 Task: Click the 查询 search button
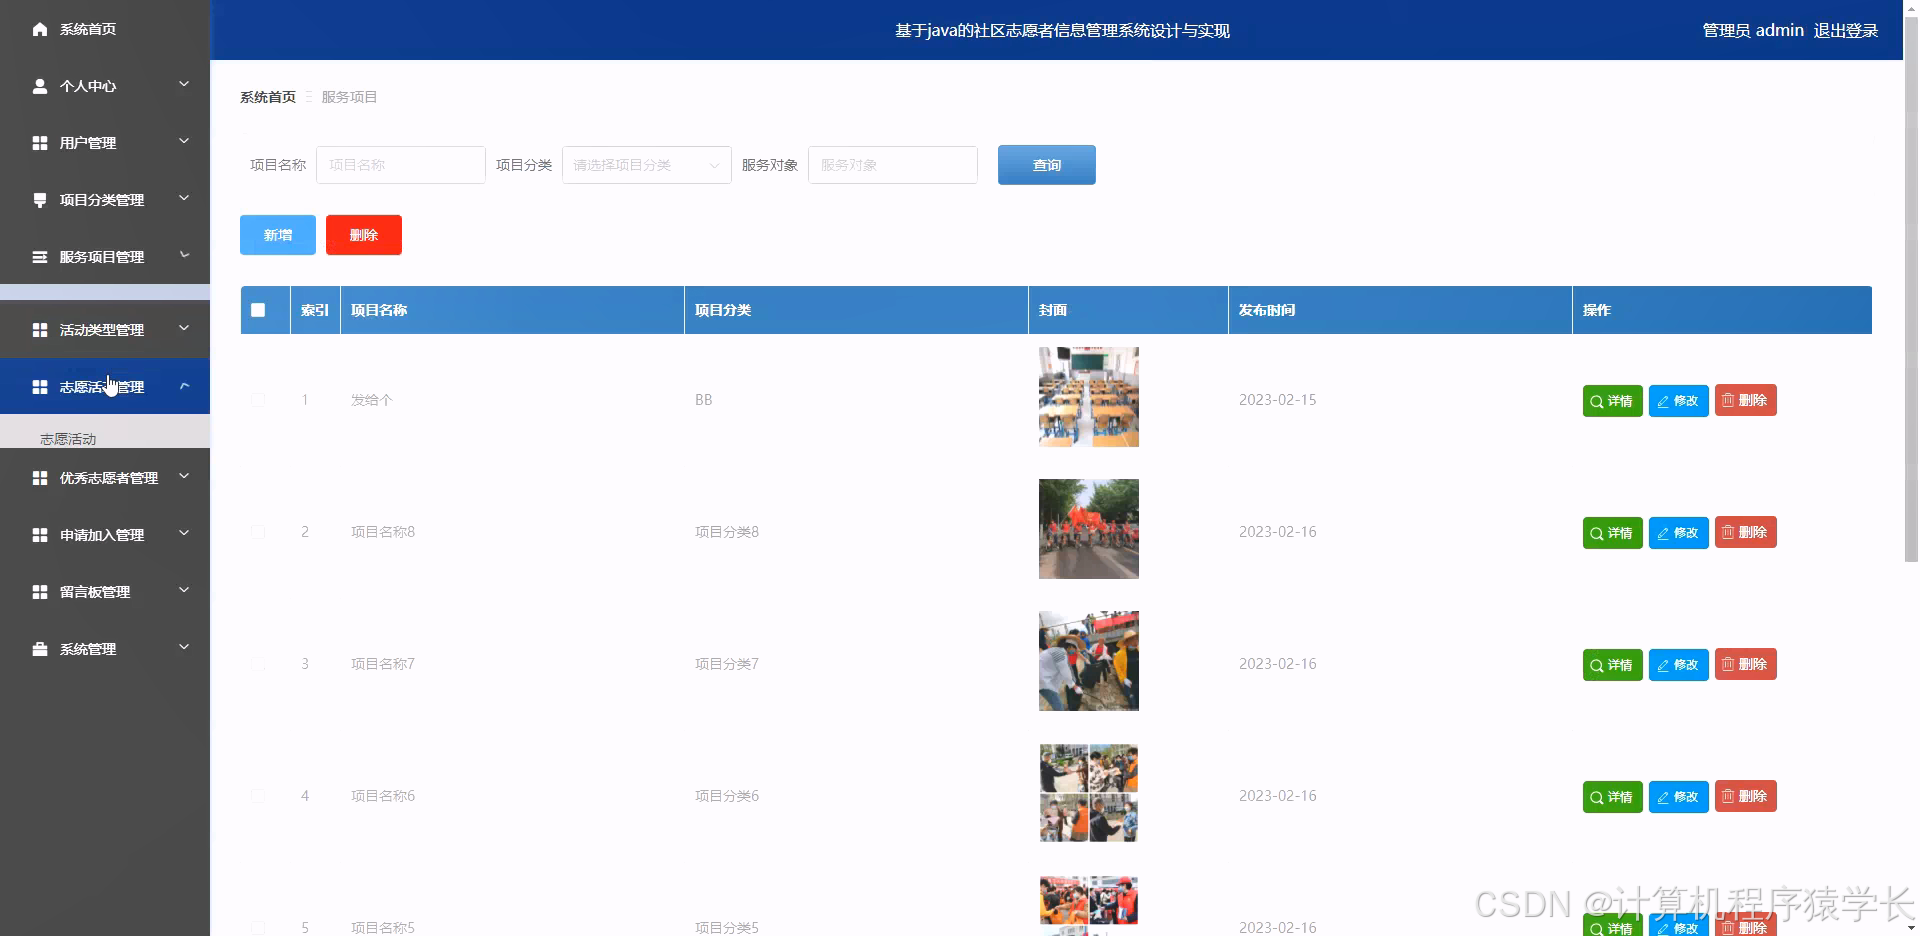click(x=1046, y=164)
